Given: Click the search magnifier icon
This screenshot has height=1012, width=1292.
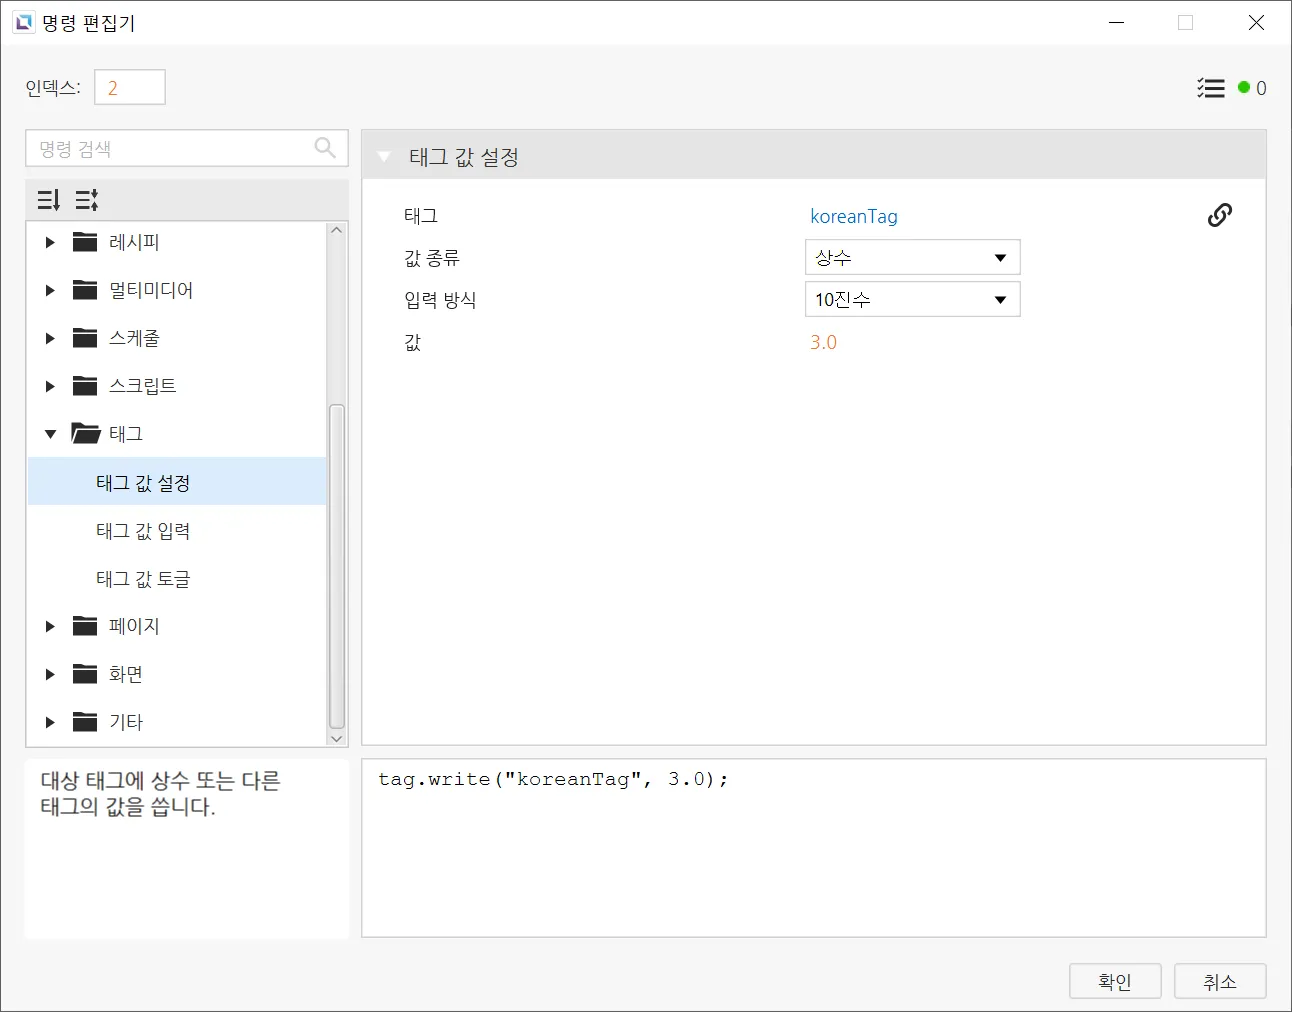Looking at the screenshot, I should tap(325, 148).
